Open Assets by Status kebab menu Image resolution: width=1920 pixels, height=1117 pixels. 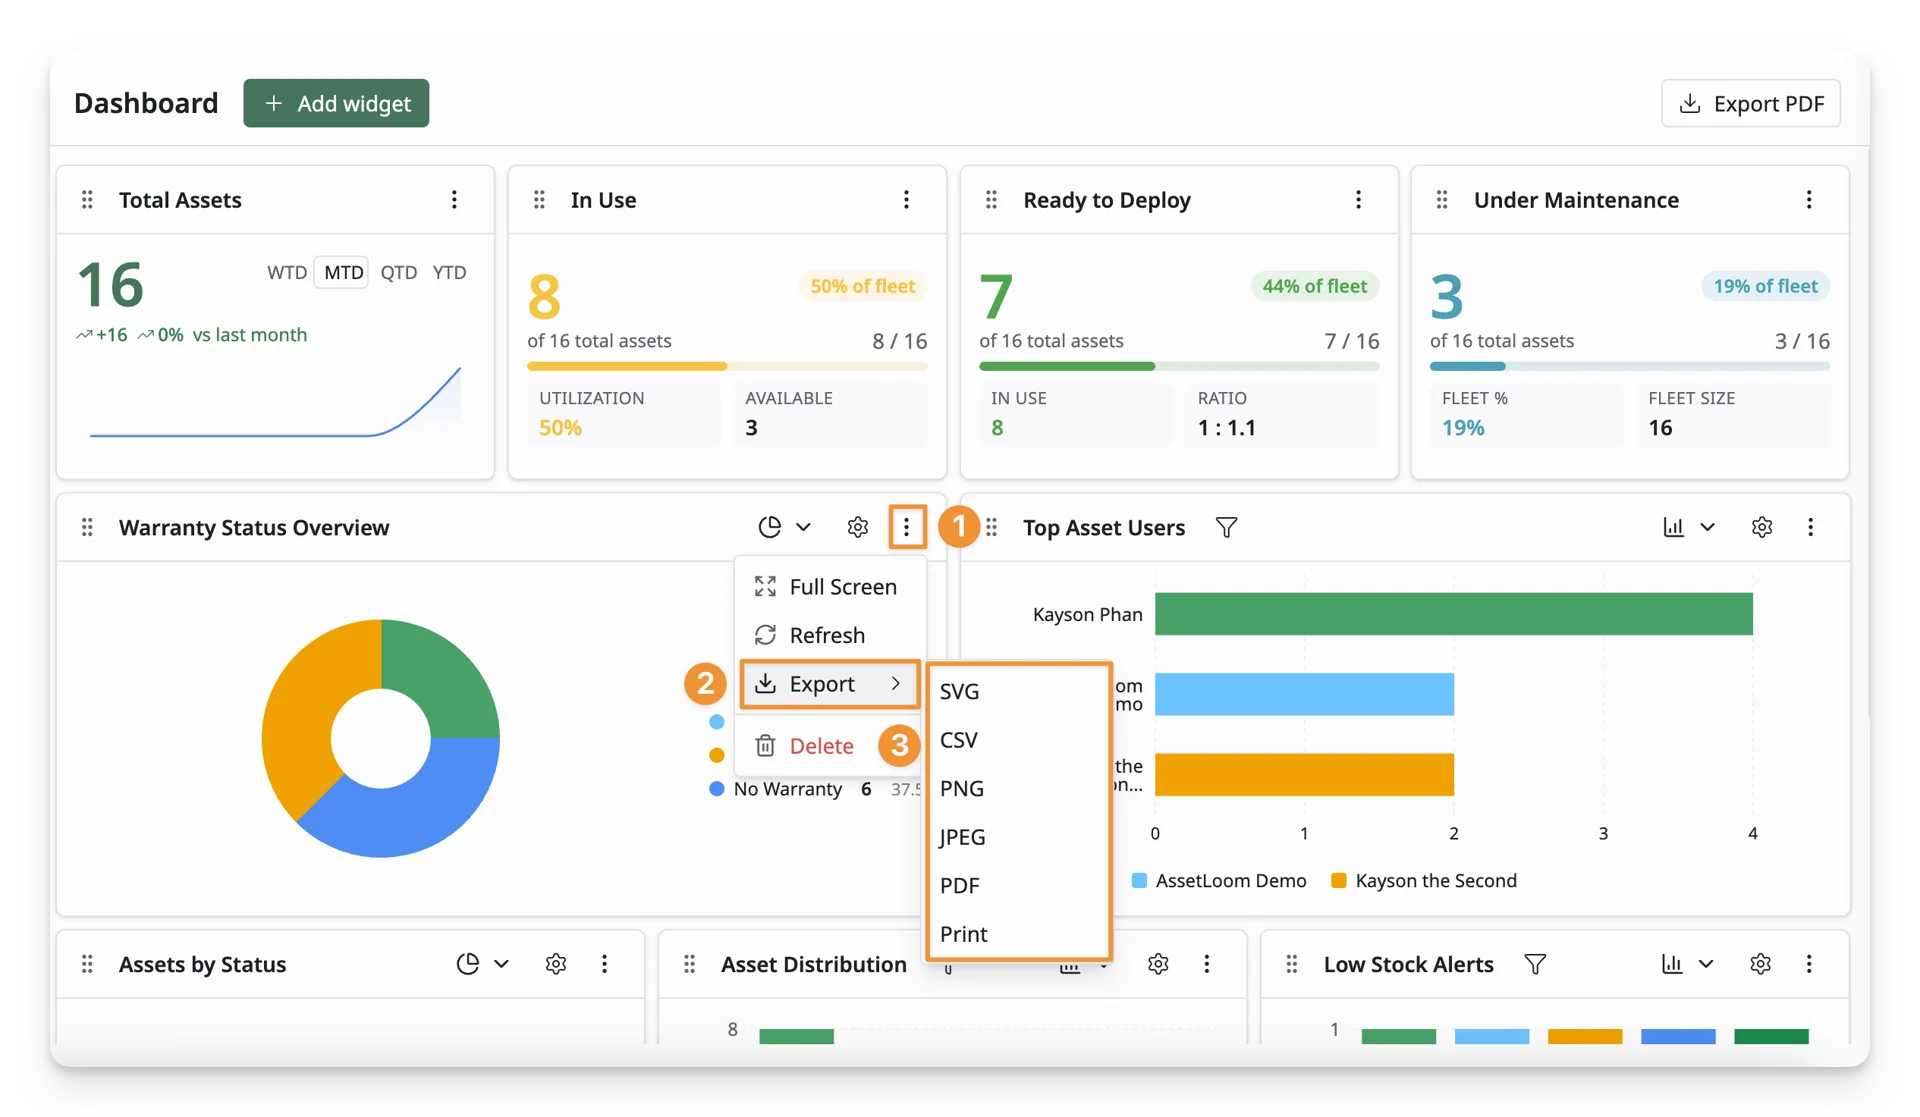604,964
